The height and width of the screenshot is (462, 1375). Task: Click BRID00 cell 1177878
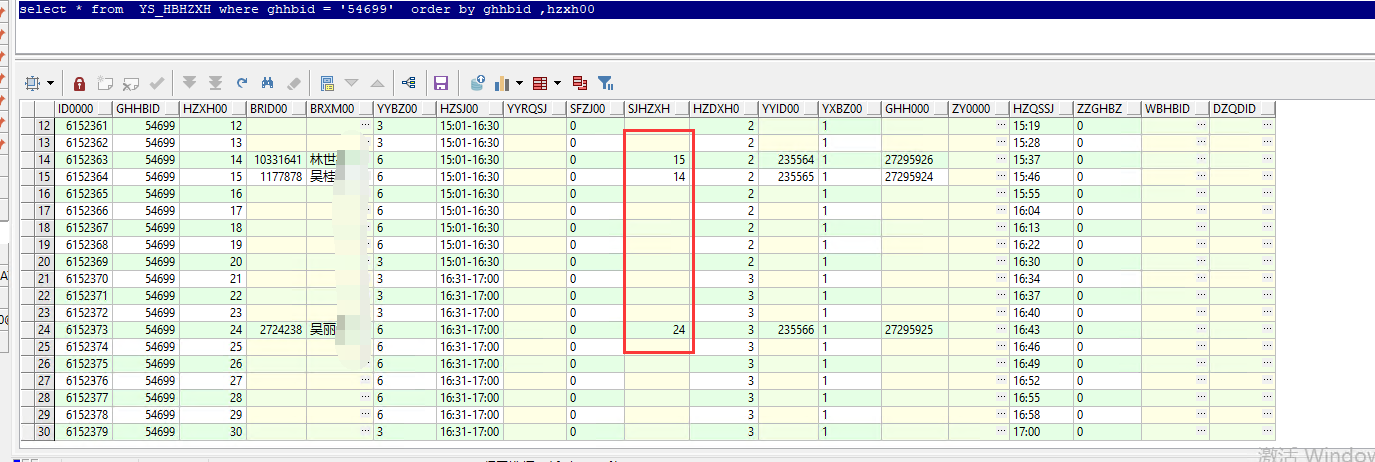coord(276,177)
